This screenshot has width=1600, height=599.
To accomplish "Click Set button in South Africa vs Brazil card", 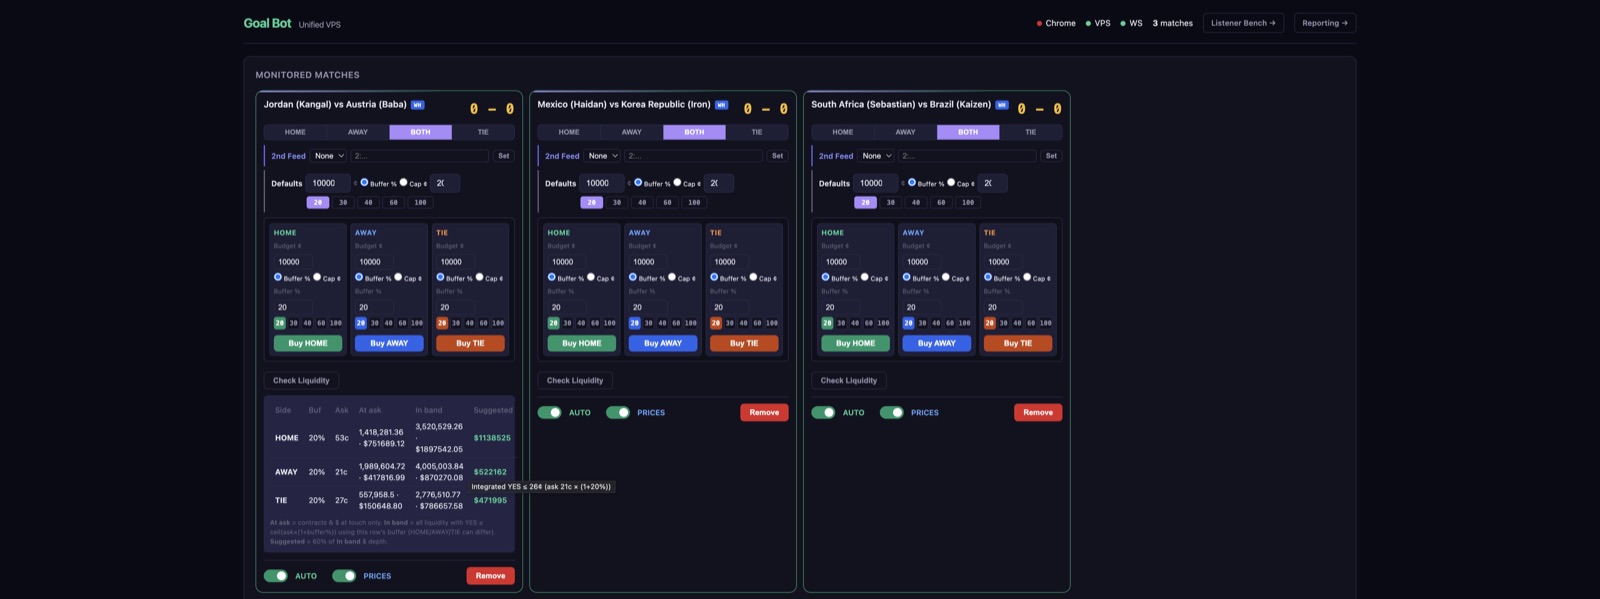I will 1051,156.
